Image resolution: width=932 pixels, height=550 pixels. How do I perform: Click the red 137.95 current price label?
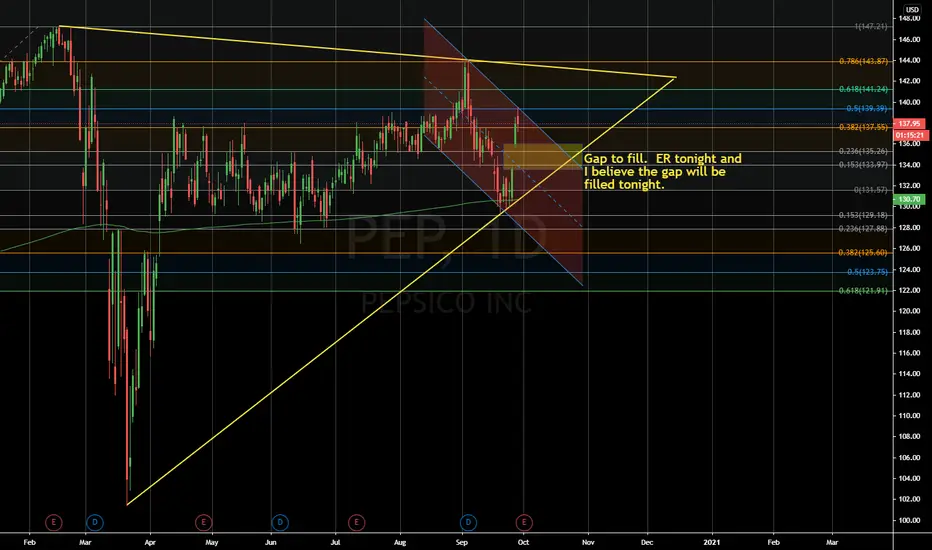[909, 124]
